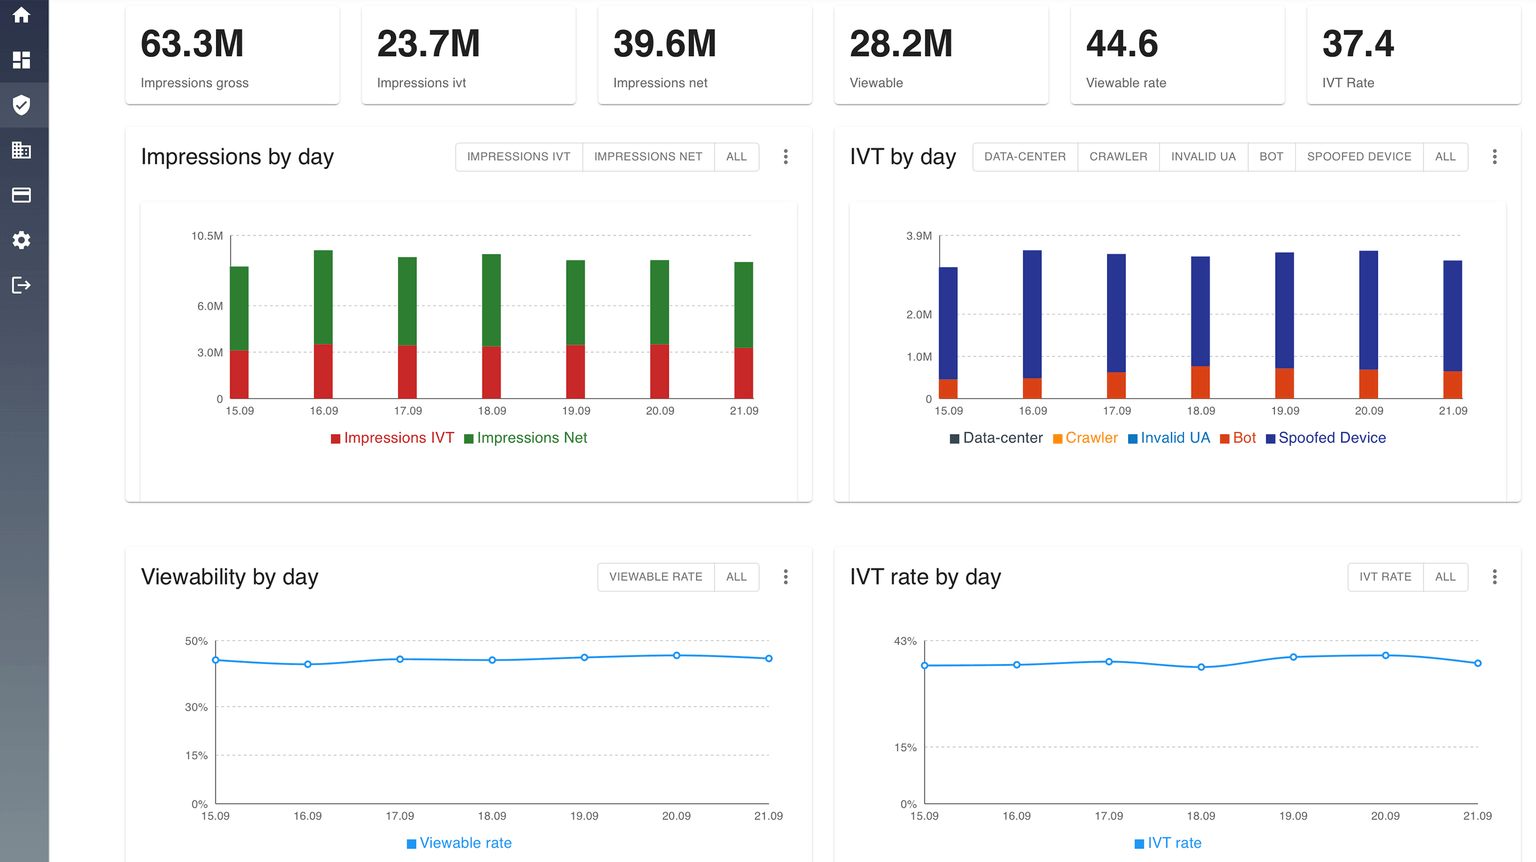
Task: Click the 20.09 viewable rate data point
Action: tap(677, 656)
